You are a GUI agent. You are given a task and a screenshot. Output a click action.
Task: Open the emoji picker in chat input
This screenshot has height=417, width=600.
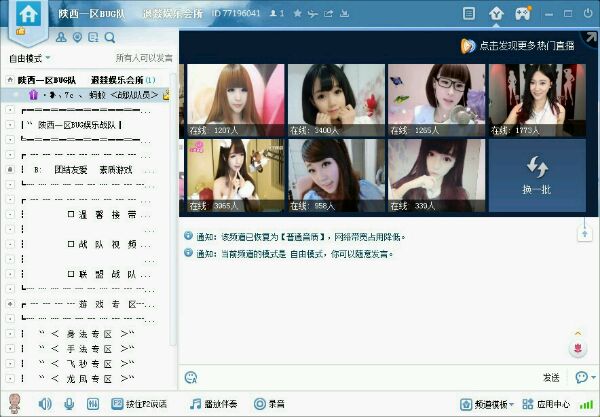tap(191, 378)
